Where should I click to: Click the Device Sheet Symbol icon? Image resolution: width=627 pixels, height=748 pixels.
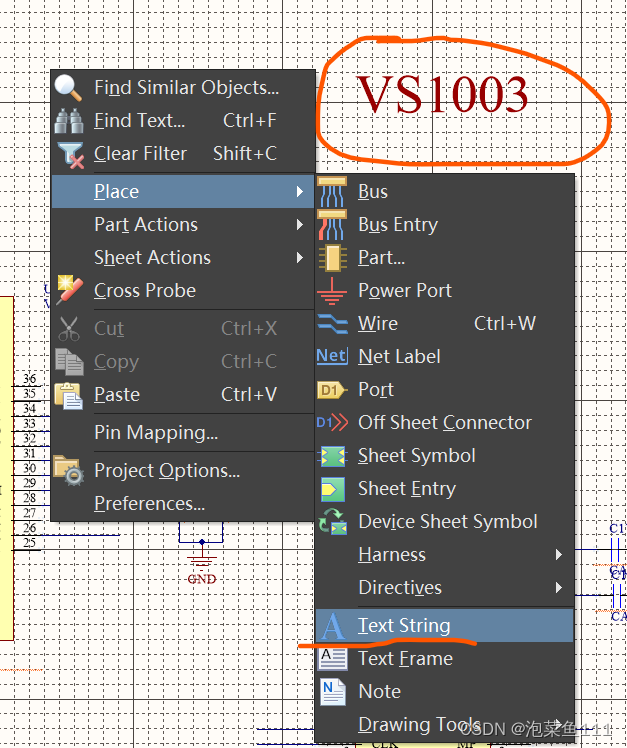coord(333,522)
